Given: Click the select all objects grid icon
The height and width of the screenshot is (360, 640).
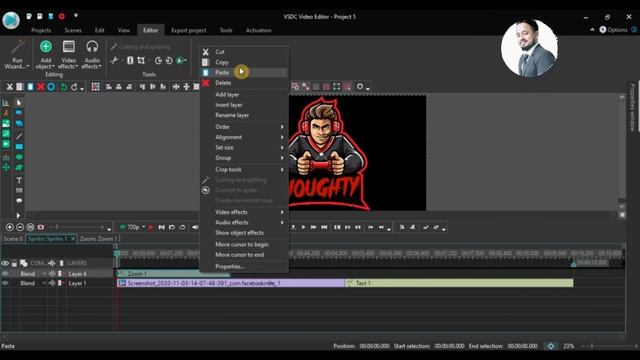Looking at the screenshot, I should (x=96, y=87).
